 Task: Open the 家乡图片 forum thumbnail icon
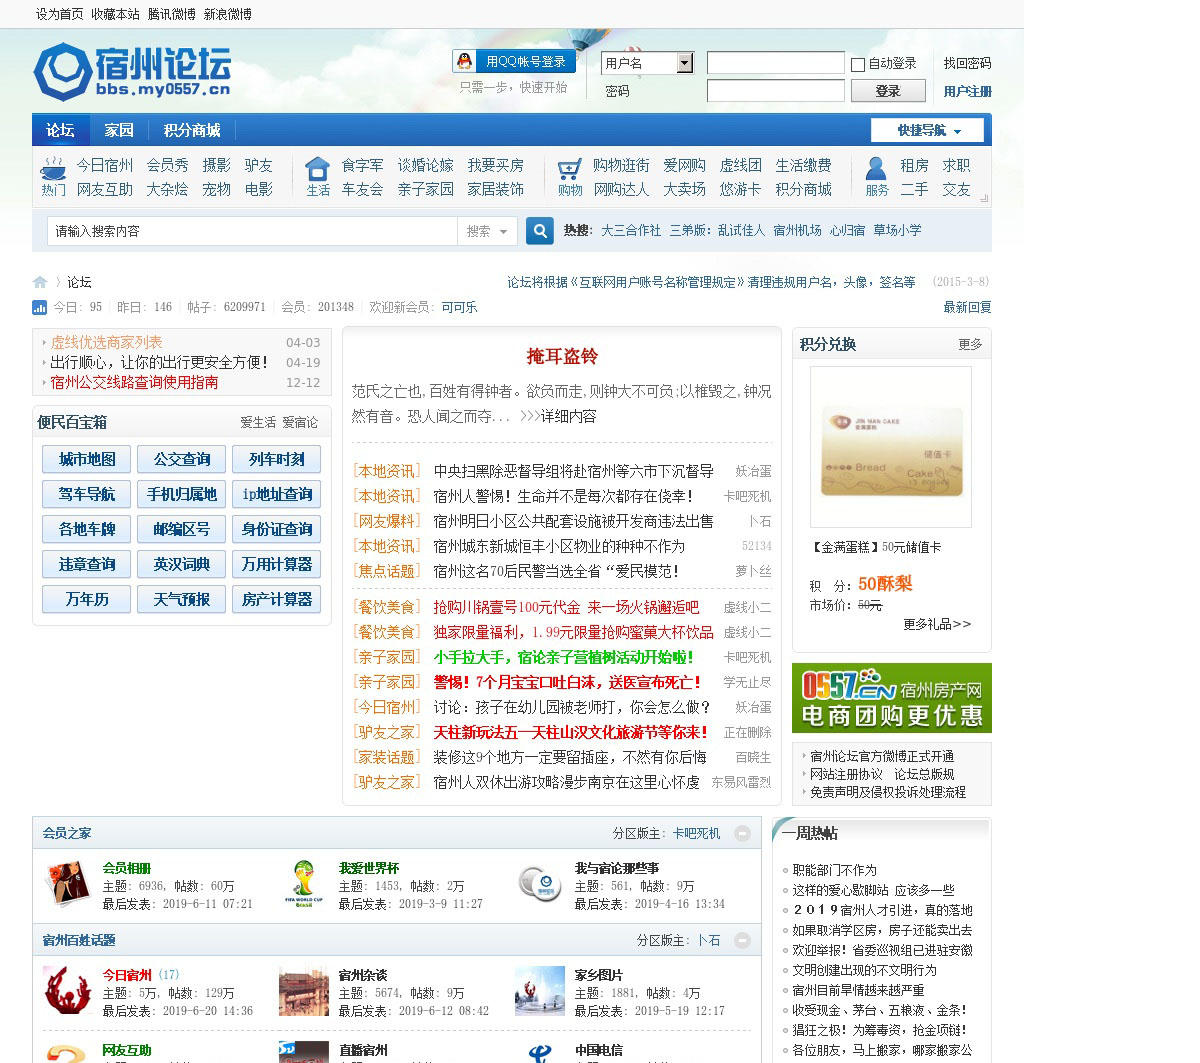pos(540,990)
